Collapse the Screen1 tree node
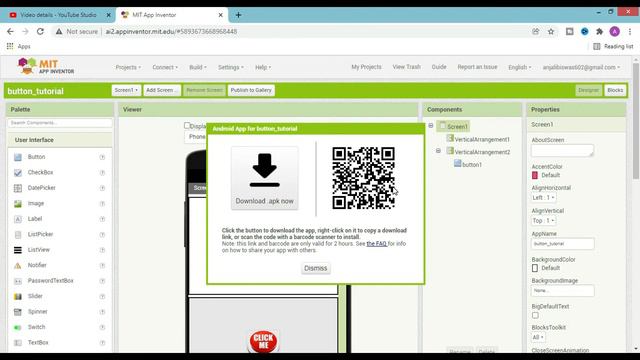The height and width of the screenshot is (360, 640). pos(431,126)
